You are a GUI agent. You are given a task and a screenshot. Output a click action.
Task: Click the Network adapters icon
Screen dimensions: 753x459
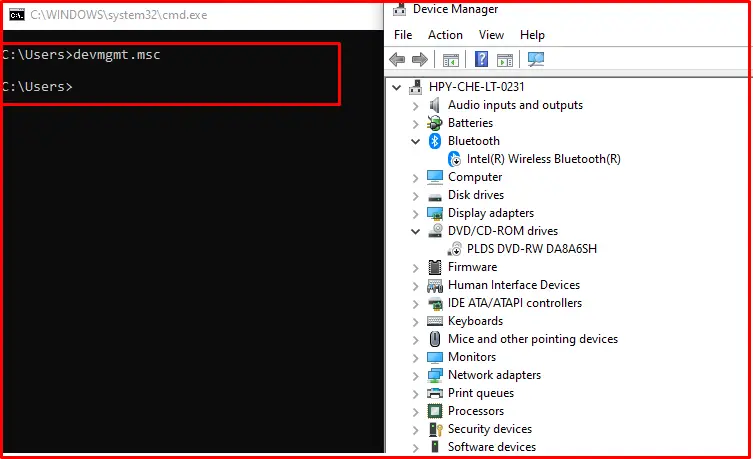[435, 375]
